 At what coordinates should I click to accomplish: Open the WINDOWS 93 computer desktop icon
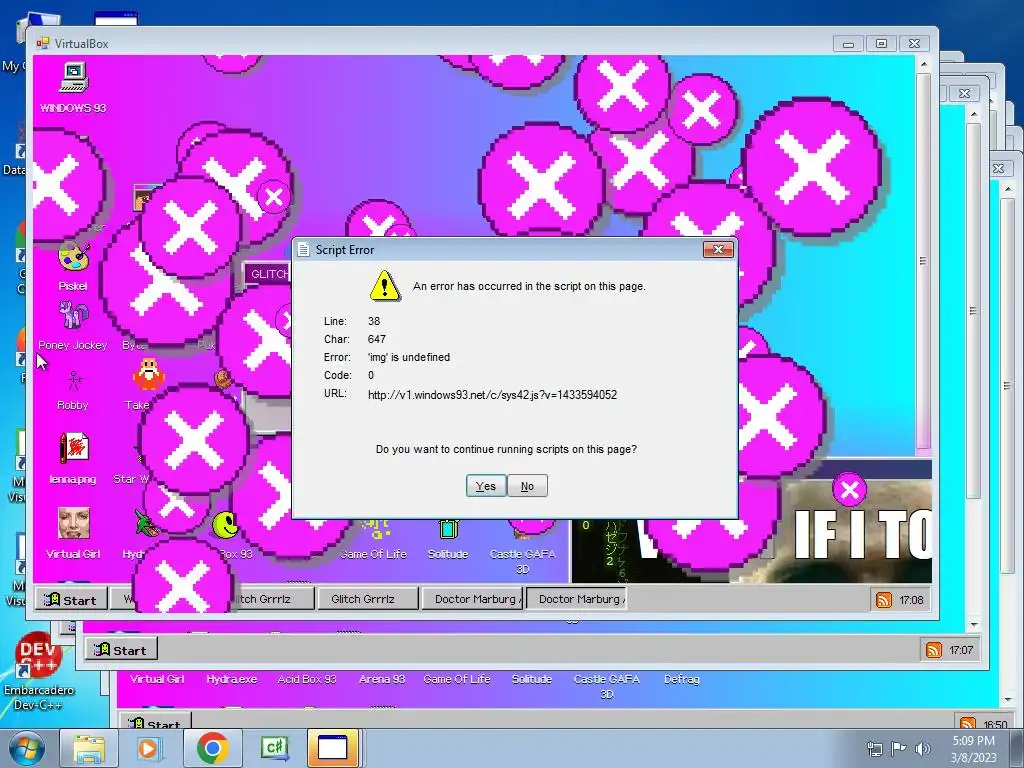73,79
